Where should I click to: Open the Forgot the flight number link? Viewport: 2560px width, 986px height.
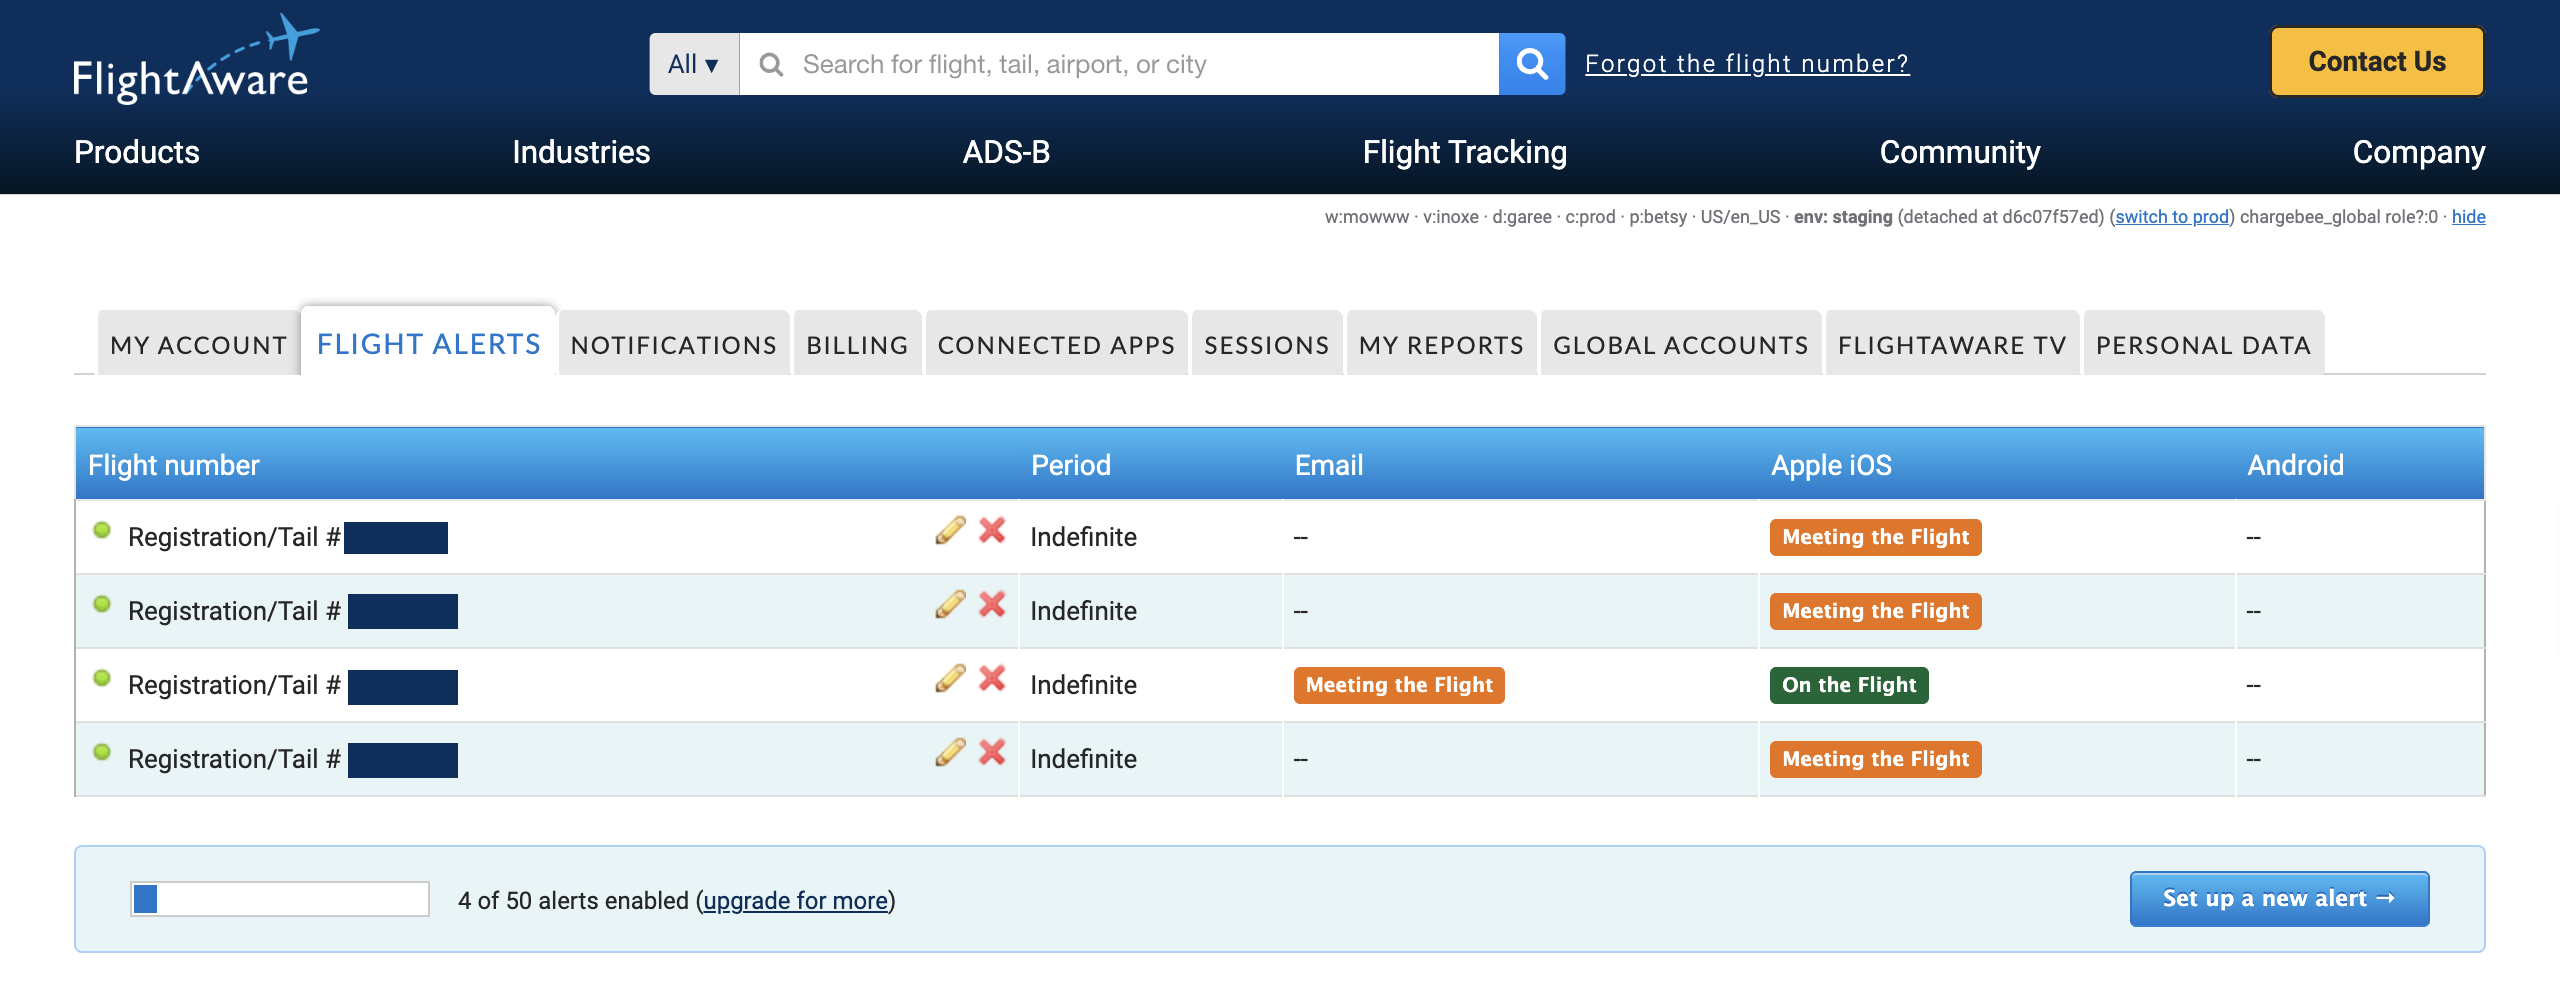[1747, 64]
